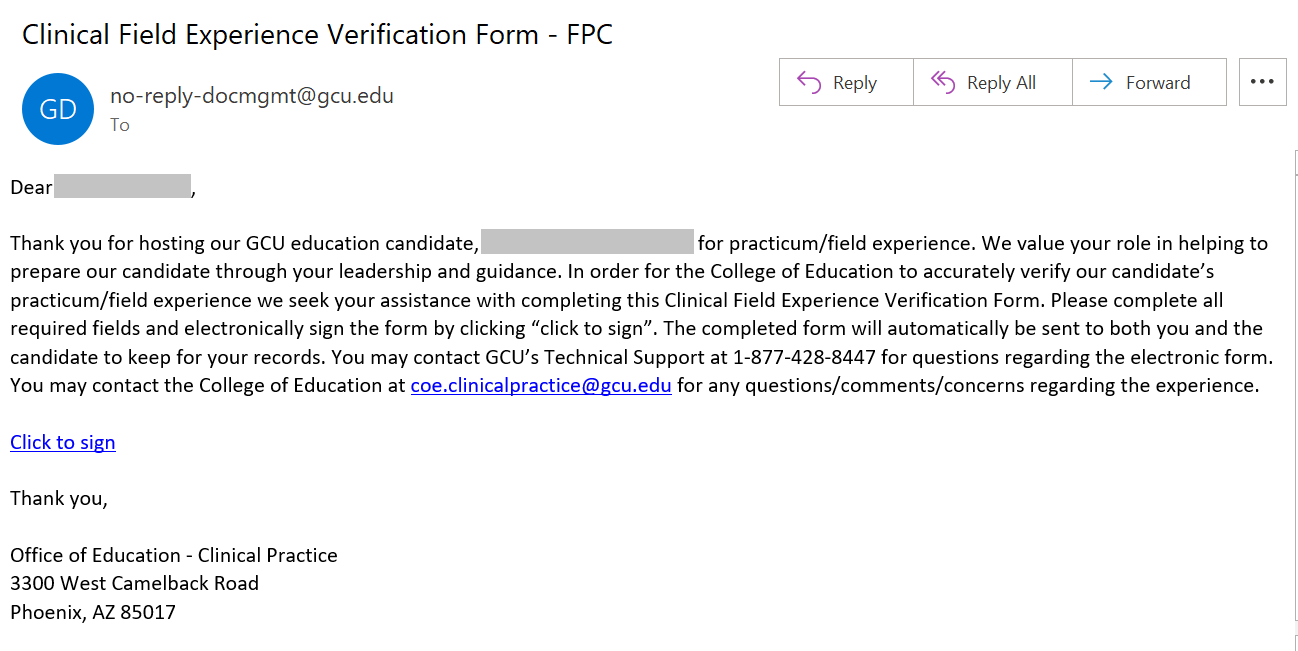
Task: Click the Thank you, closing line
Action: pyautogui.click(x=59, y=498)
